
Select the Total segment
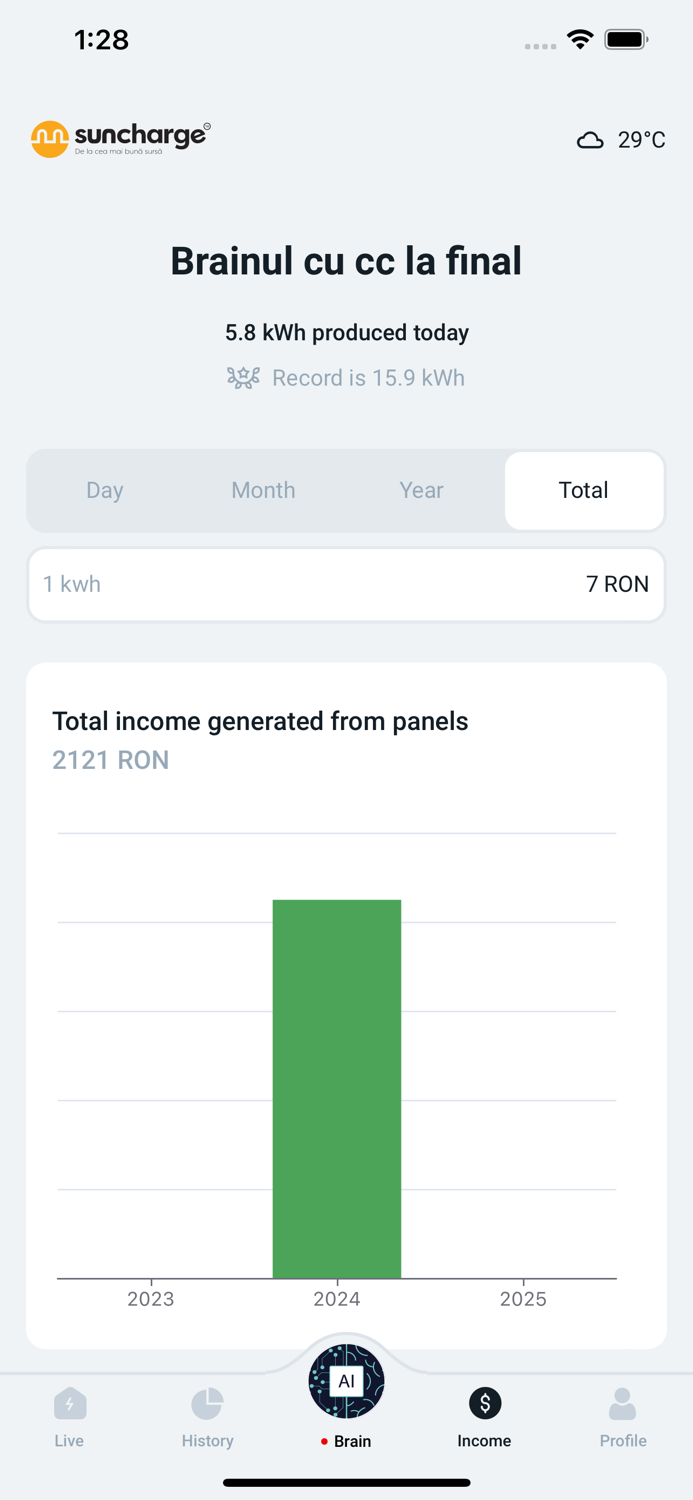(x=584, y=490)
